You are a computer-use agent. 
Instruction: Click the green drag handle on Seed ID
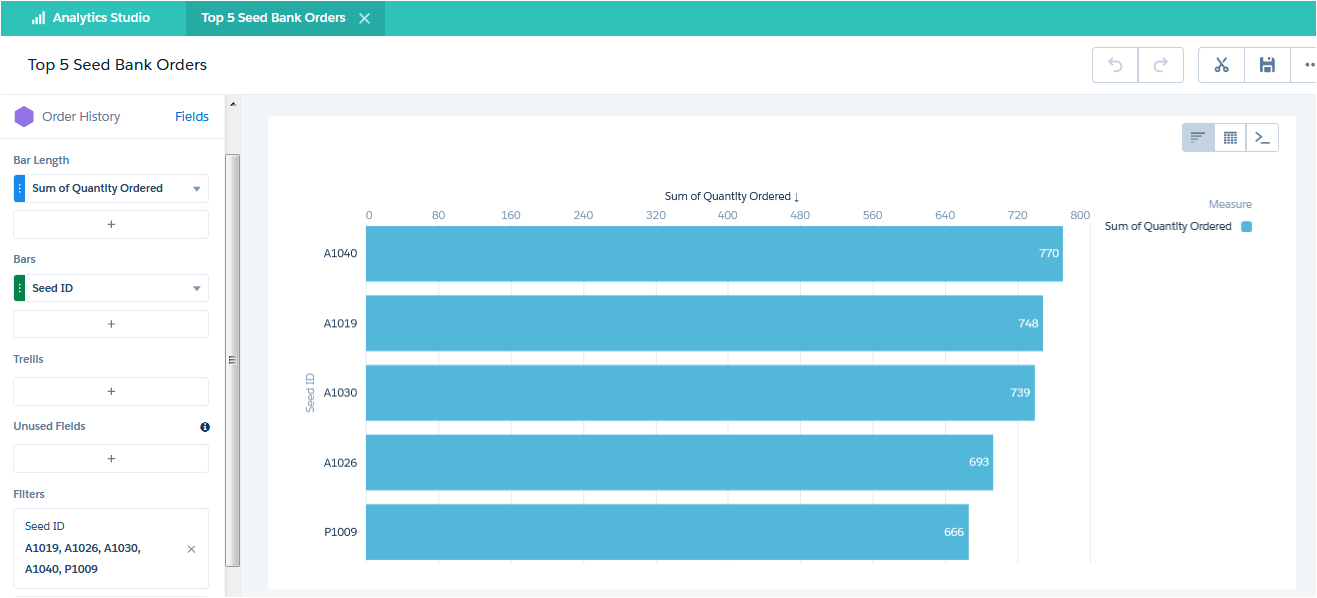[19, 288]
